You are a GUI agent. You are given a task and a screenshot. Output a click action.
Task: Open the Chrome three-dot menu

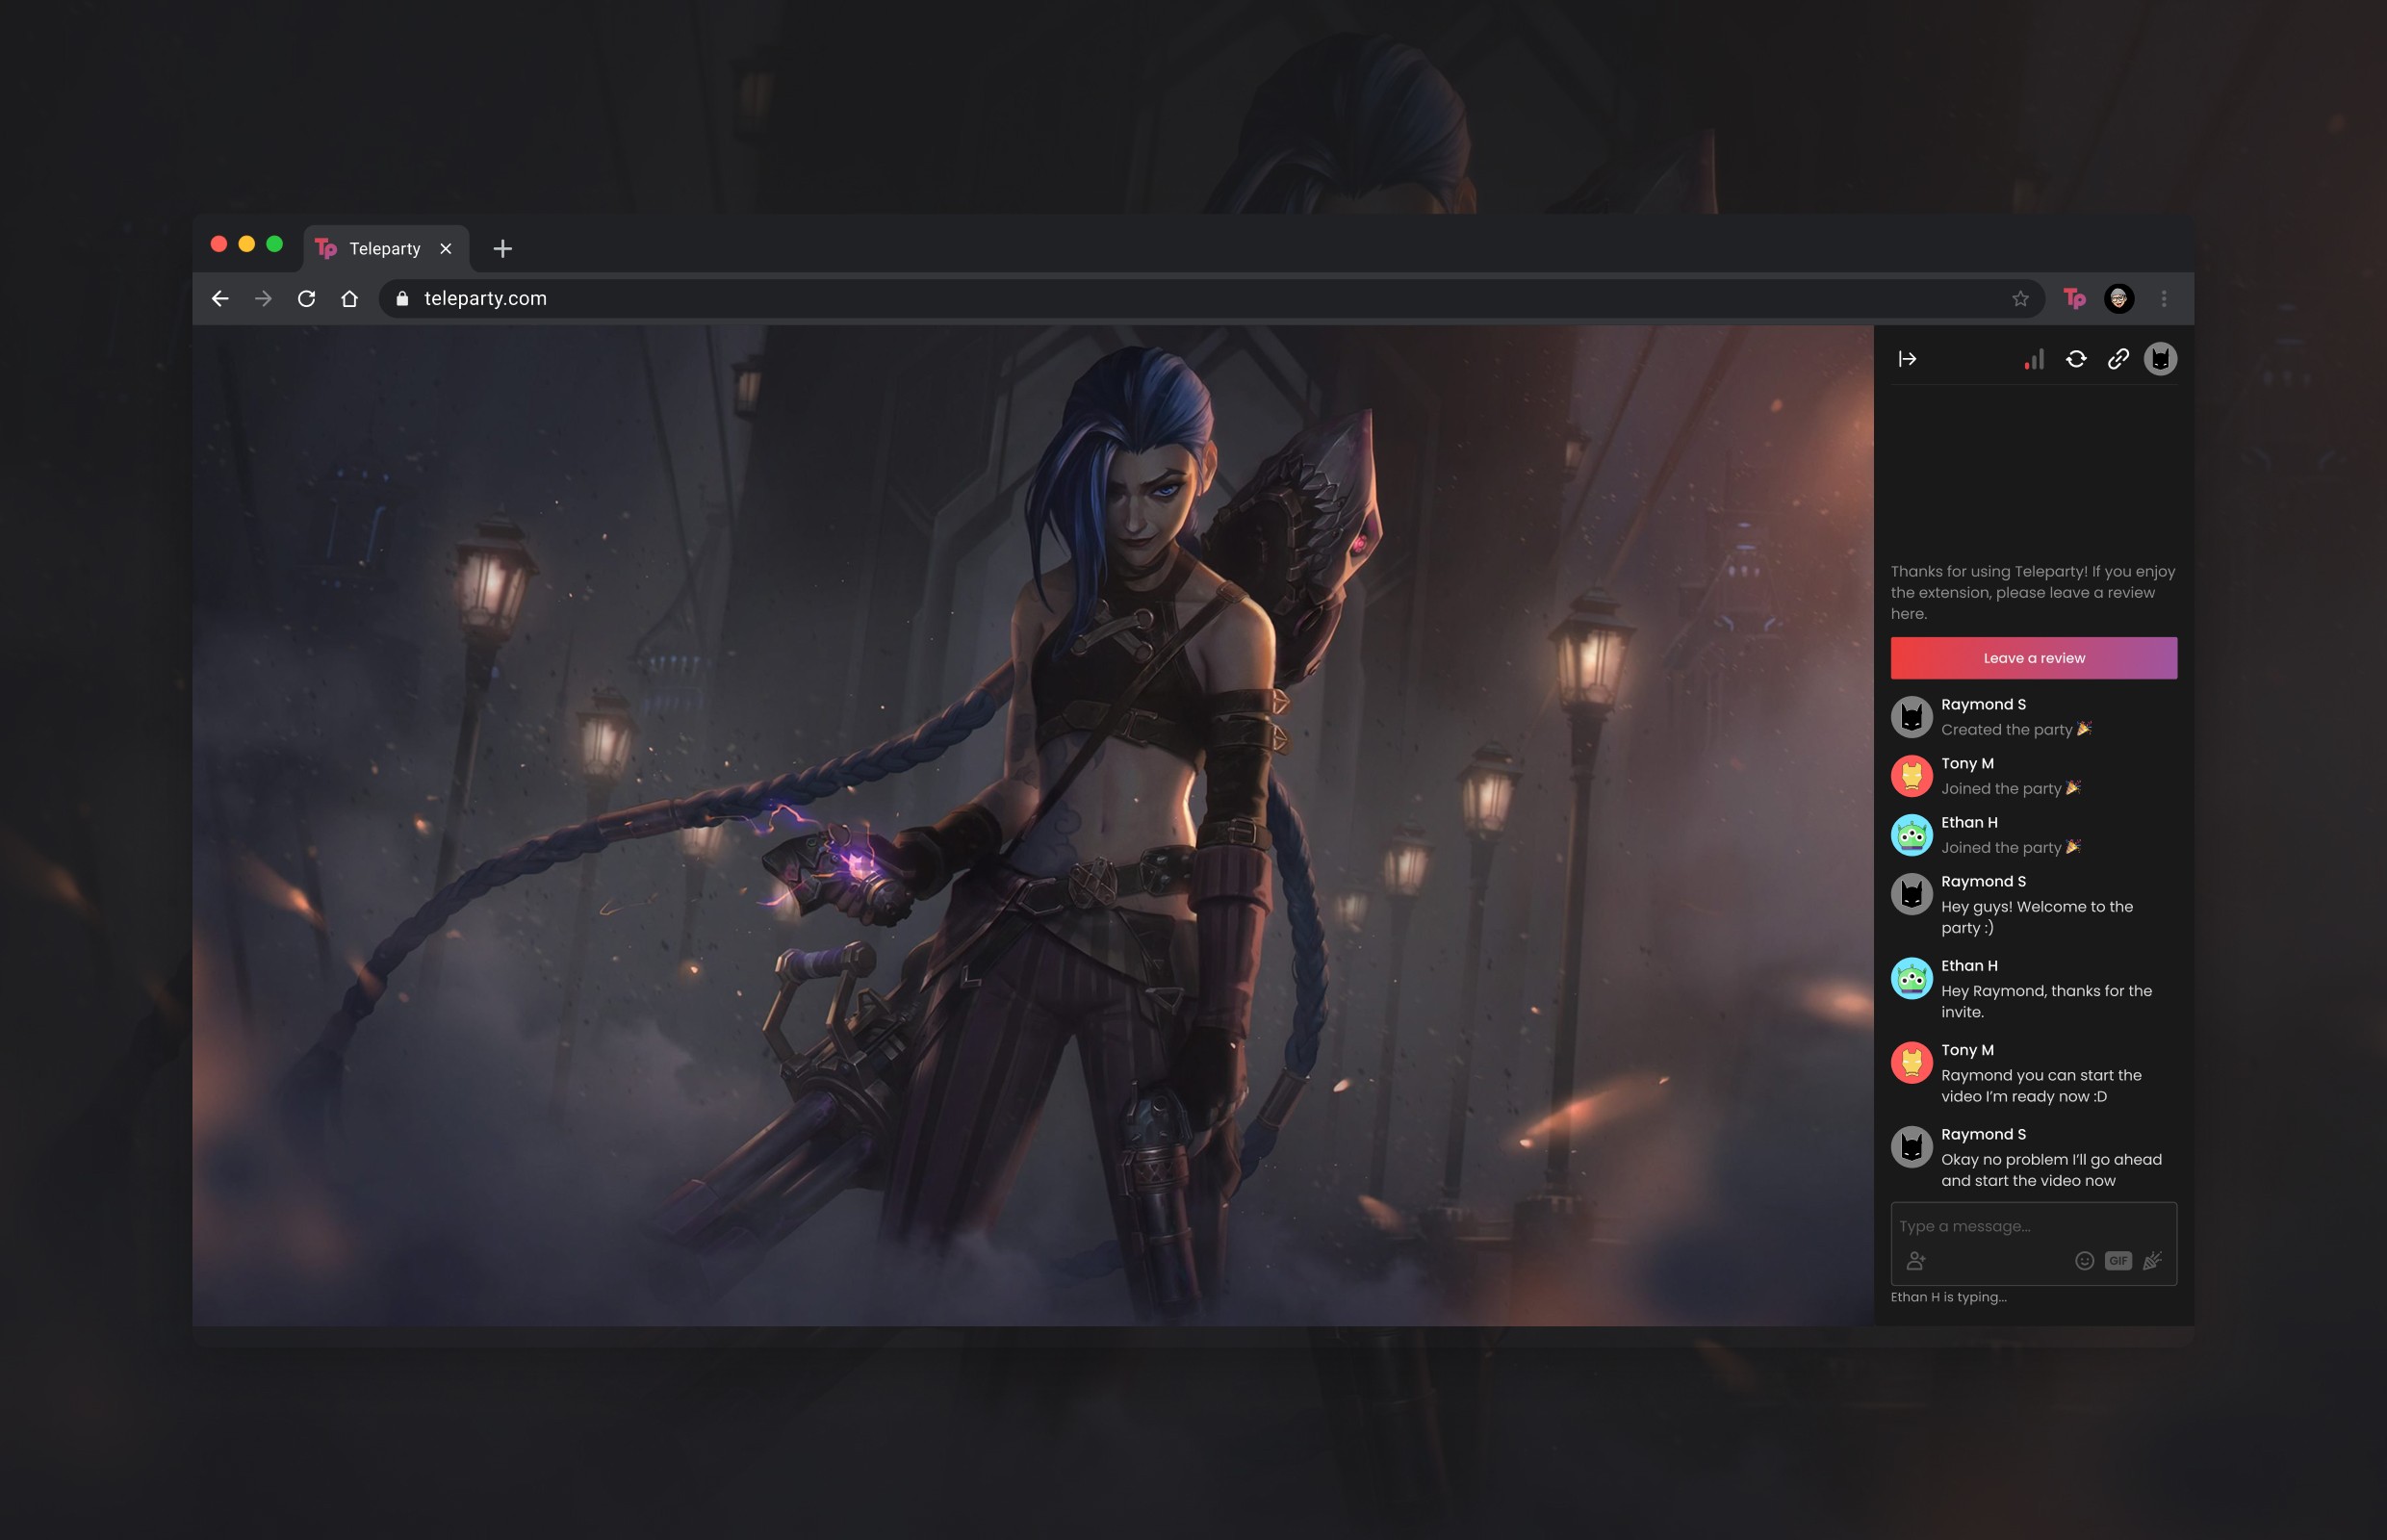[2164, 298]
